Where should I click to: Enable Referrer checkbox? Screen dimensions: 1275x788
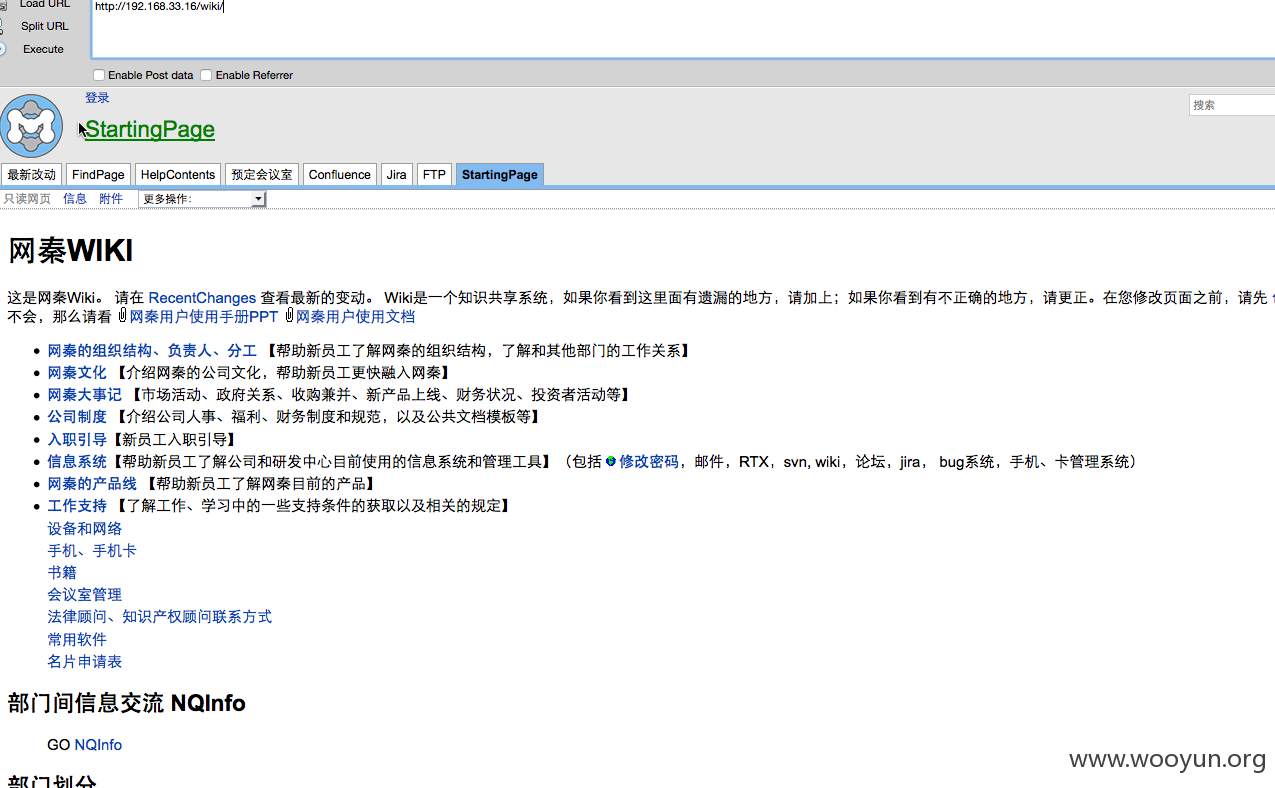click(x=206, y=75)
